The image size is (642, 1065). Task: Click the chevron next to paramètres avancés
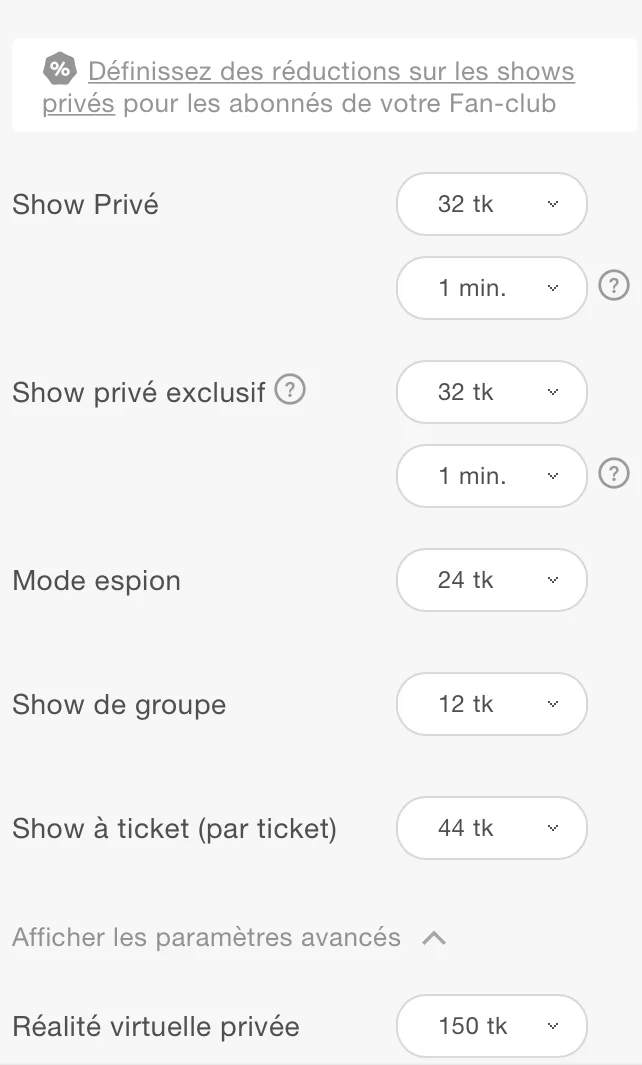coord(434,938)
